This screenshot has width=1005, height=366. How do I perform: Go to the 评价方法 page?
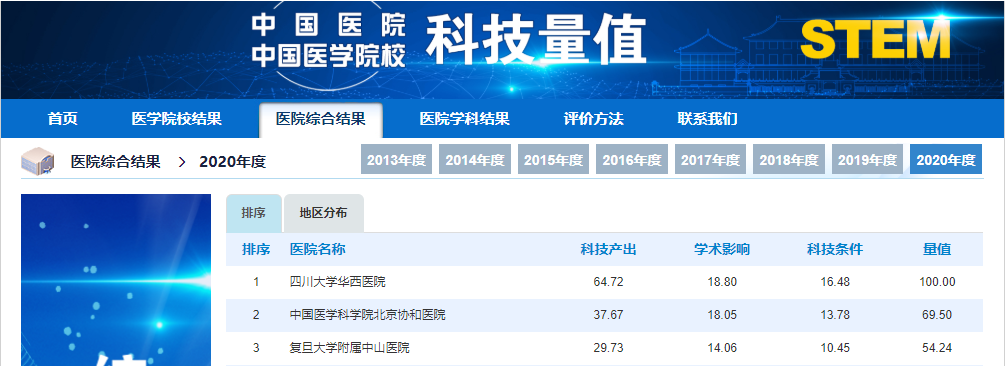(594, 119)
